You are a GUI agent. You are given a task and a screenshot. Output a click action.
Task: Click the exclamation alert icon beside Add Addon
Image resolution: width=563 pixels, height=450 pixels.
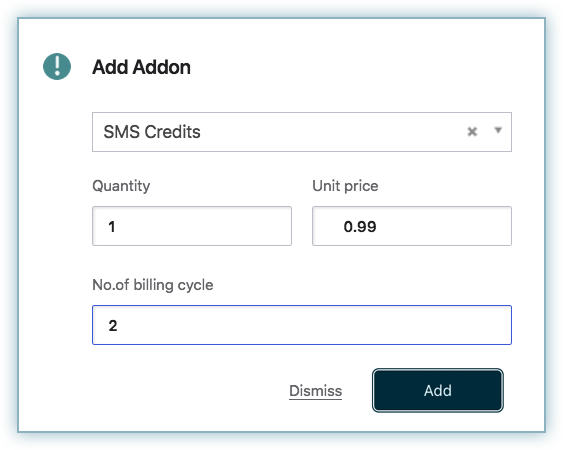(57, 66)
